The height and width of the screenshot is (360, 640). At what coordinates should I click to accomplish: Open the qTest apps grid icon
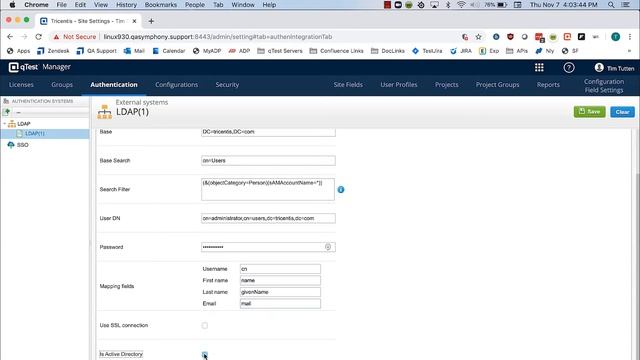(x=539, y=67)
